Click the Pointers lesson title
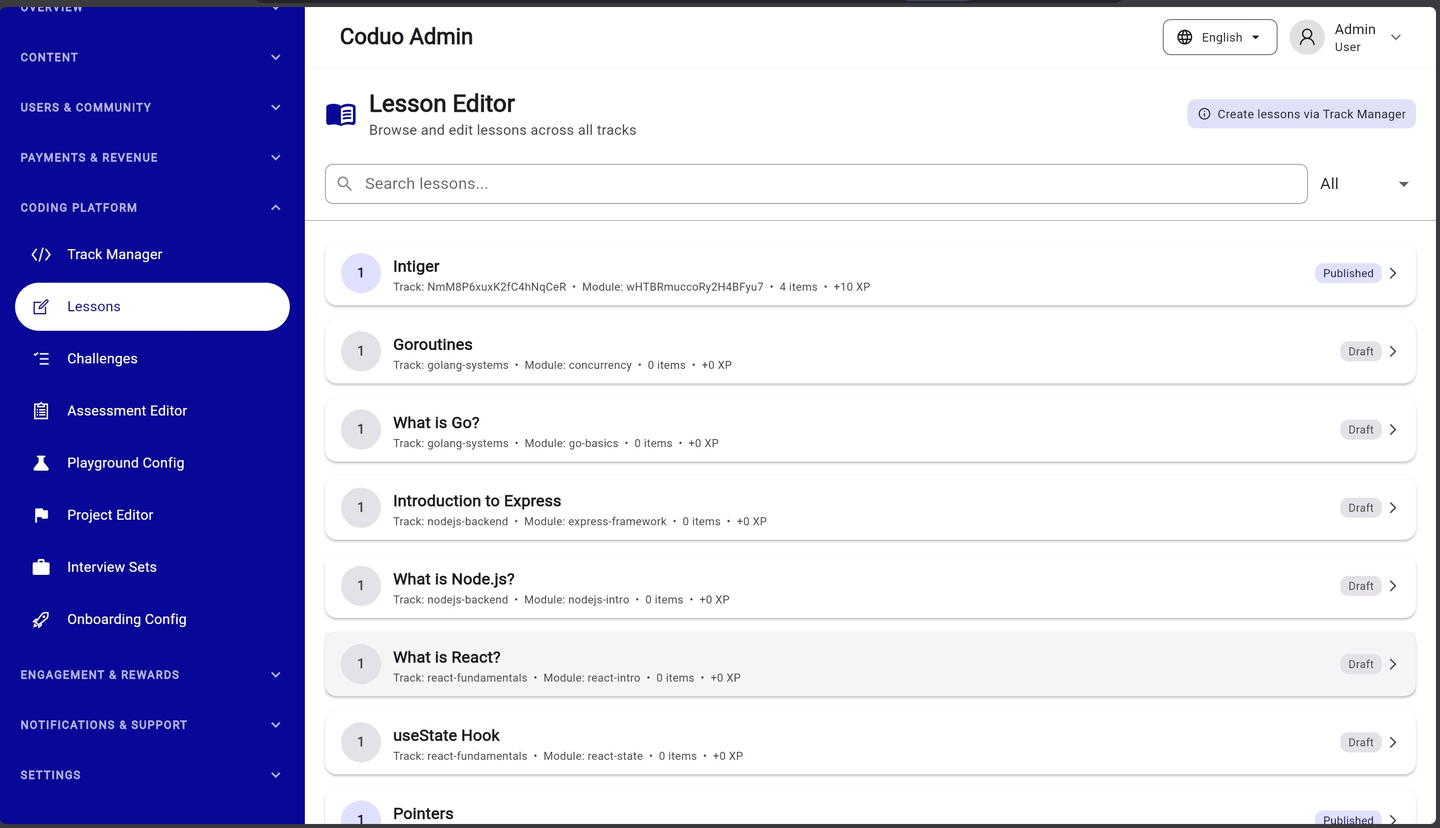 (x=423, y=813)
